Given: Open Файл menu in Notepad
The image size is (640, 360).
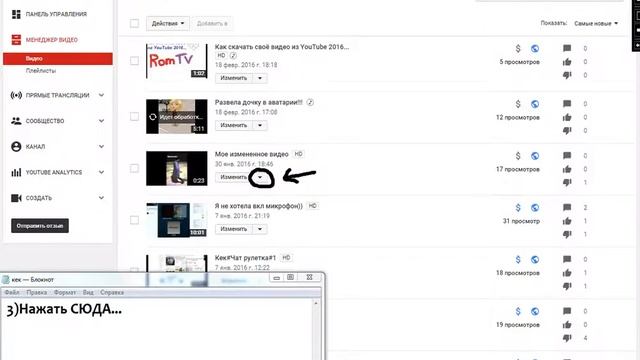Looking at the screenshot, I should tap(12, 293).
